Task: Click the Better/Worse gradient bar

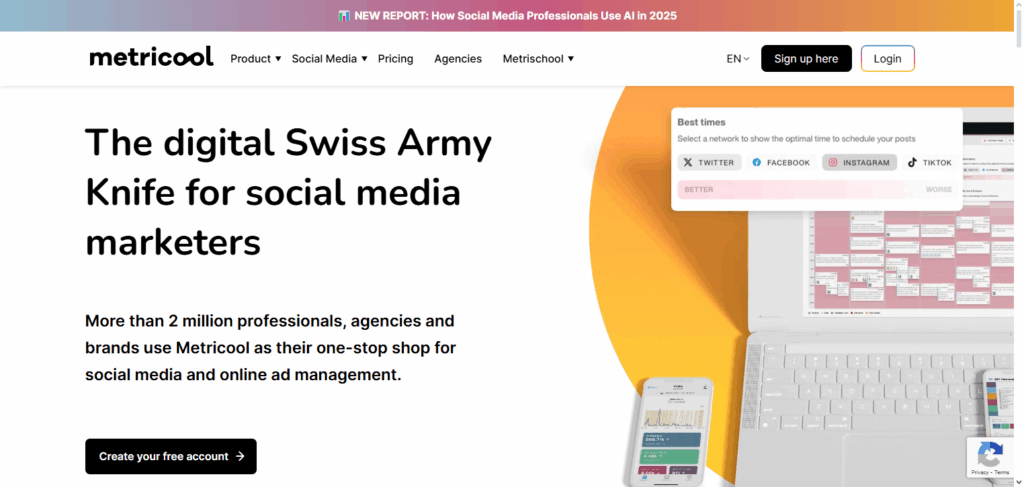Action: (x=818, y=189)
